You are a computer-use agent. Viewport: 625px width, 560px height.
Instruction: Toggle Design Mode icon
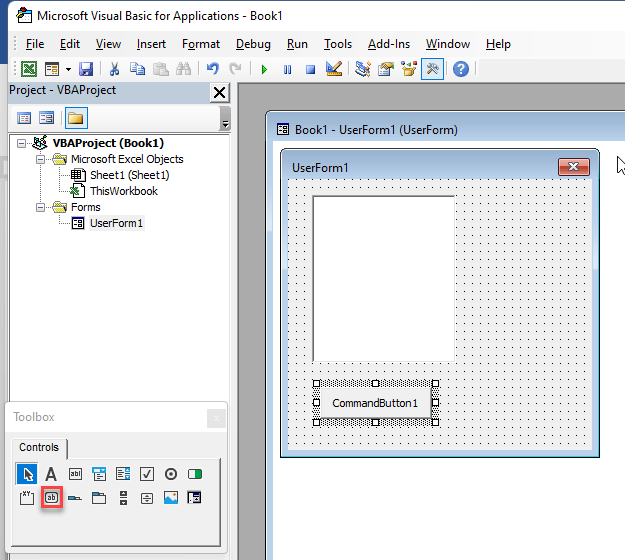334,69
